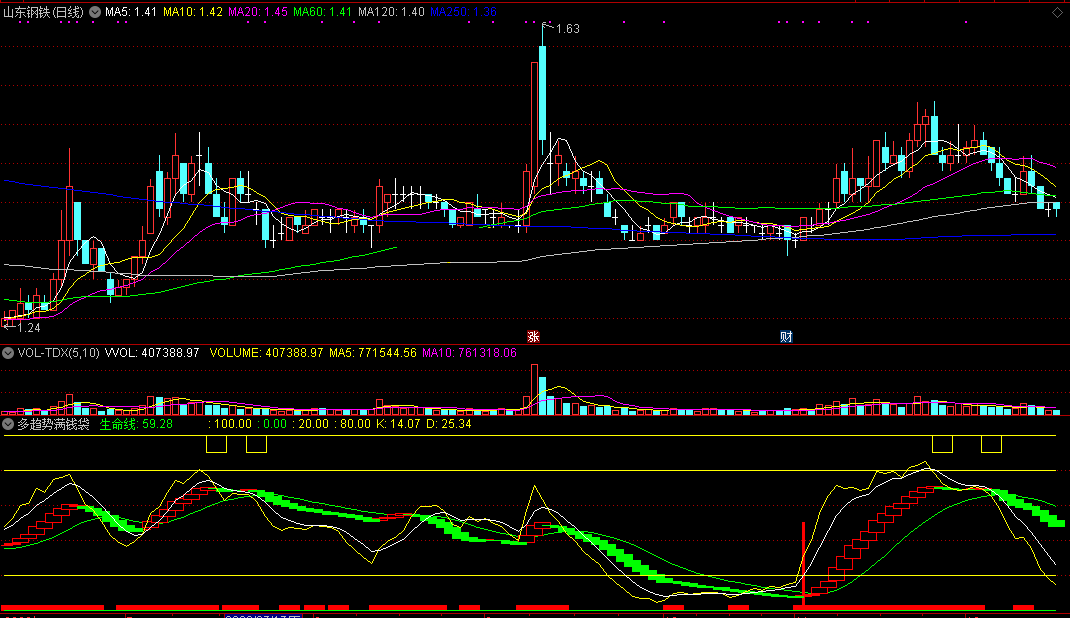Click the 1.24 low price label
The height and width of the screenshot is (618, 1070).
coord(29,328)
